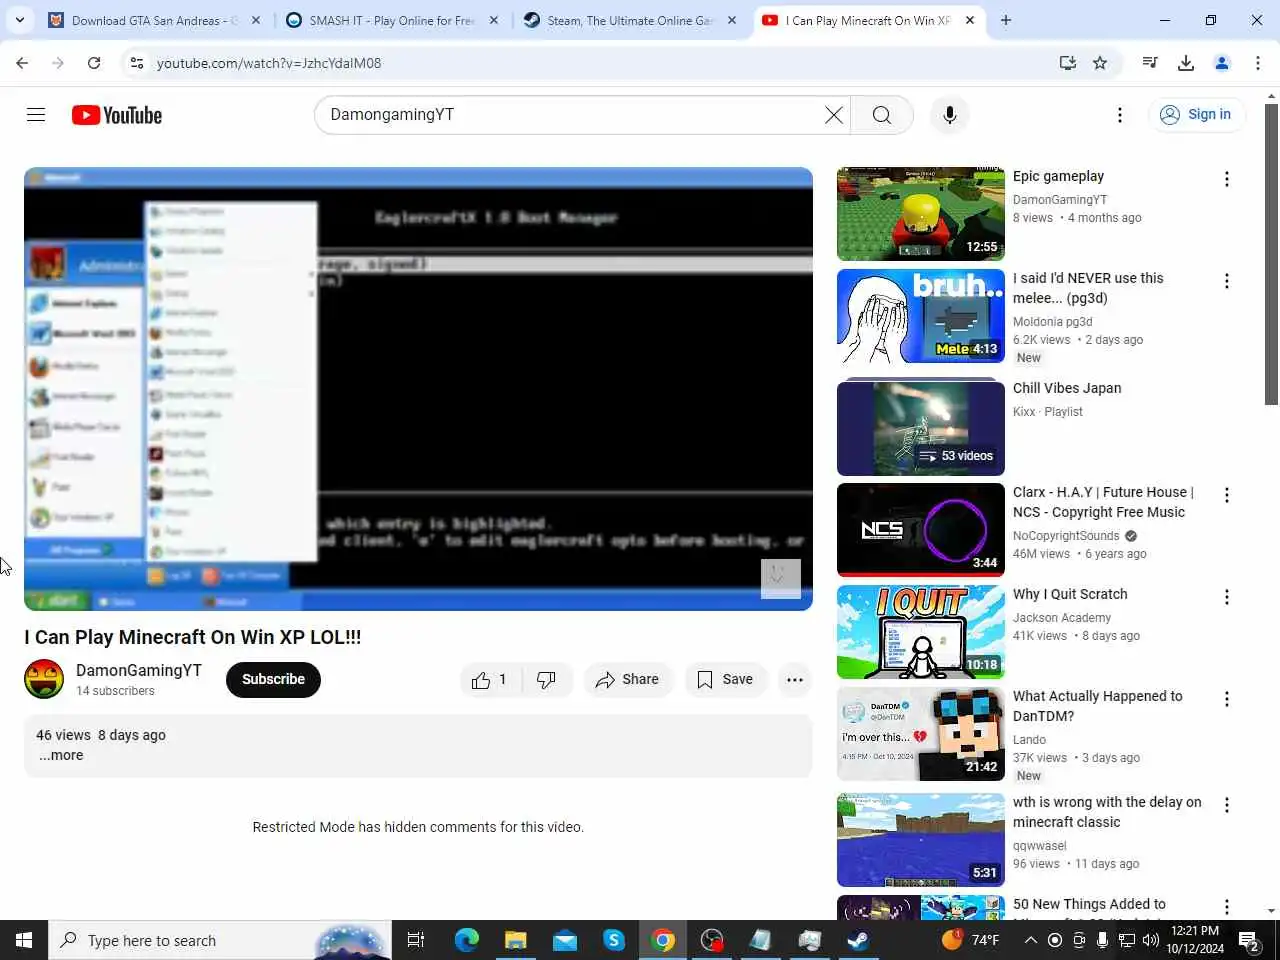Open Chill Vibes Japan playlist title
Screen dimensions: 1280x960
1067,388
